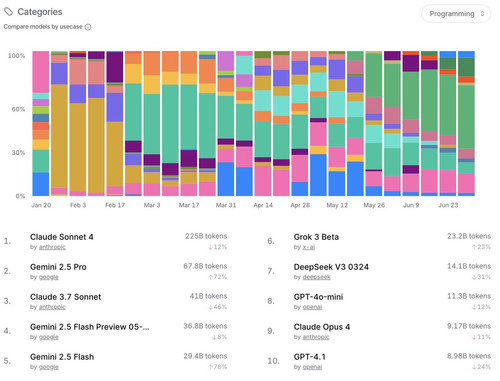500x381 pixels.
Task: Open the Programming category dropdown
Action: pos(456,14)
